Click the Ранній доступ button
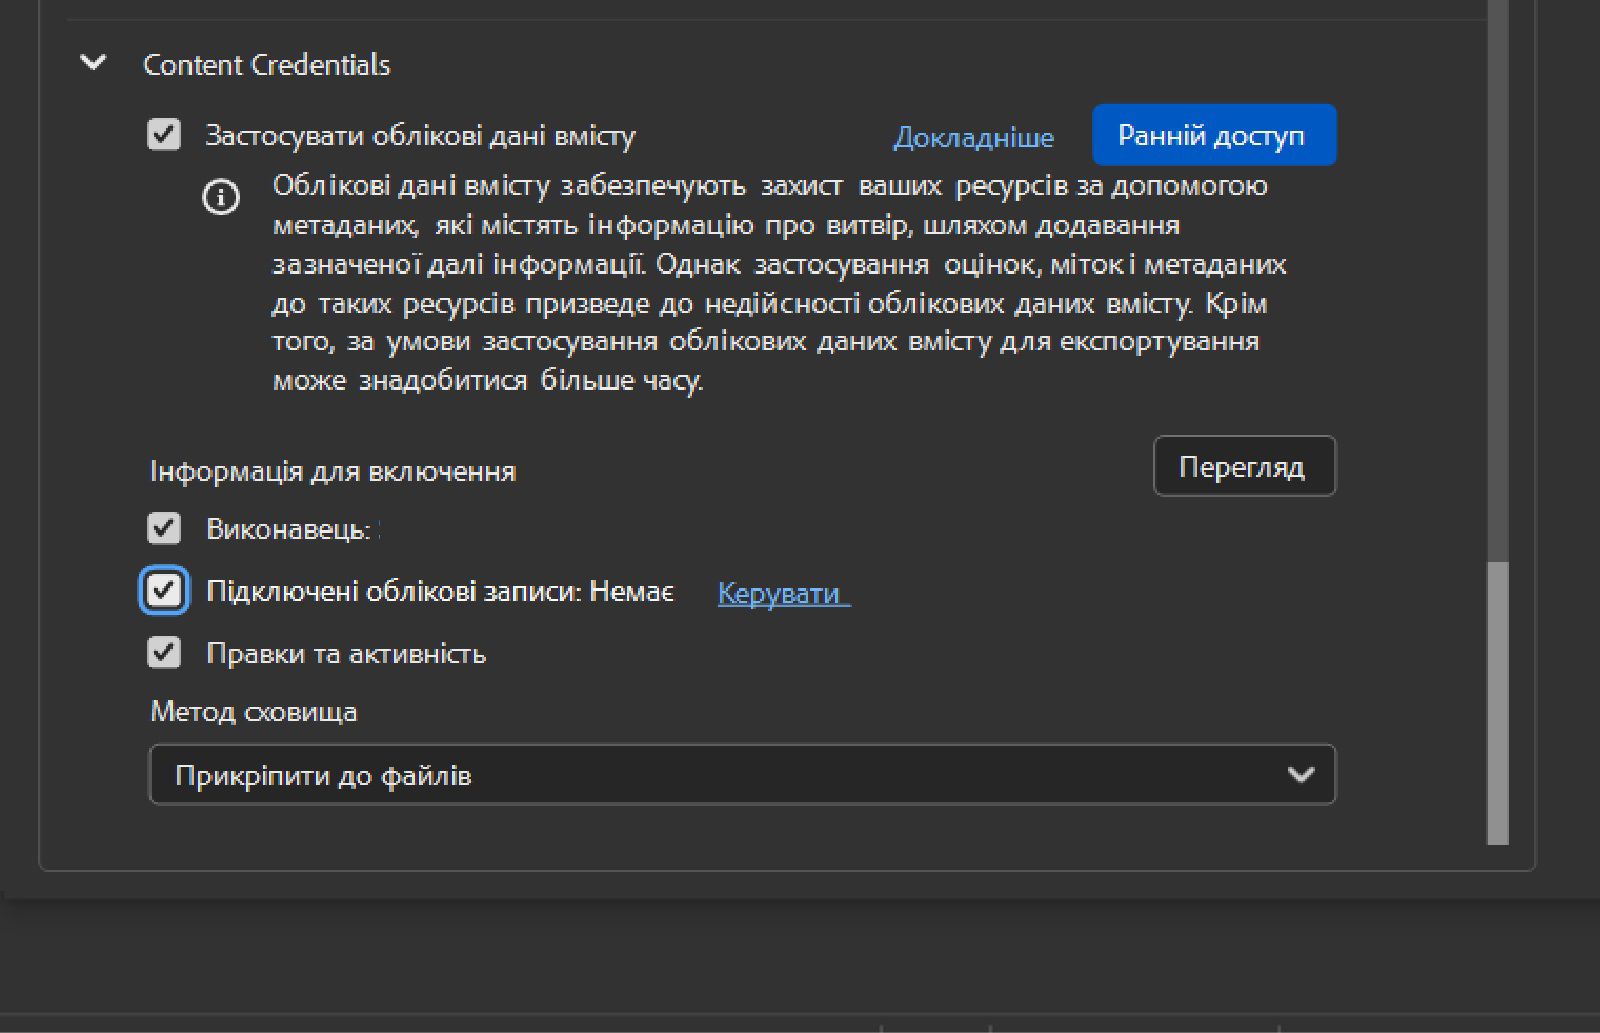 click(x=1214, y=135)
